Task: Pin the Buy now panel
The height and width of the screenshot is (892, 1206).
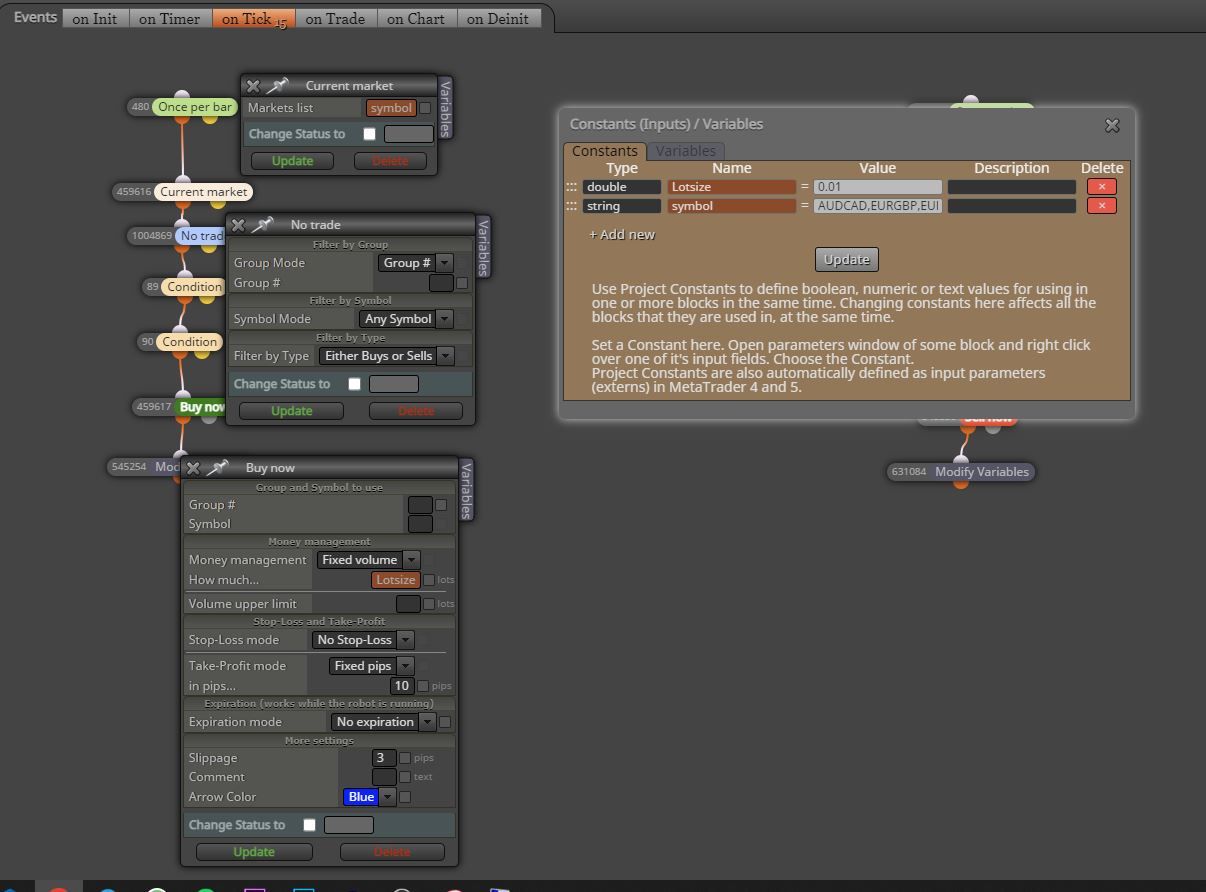Action: coord(217,468)
